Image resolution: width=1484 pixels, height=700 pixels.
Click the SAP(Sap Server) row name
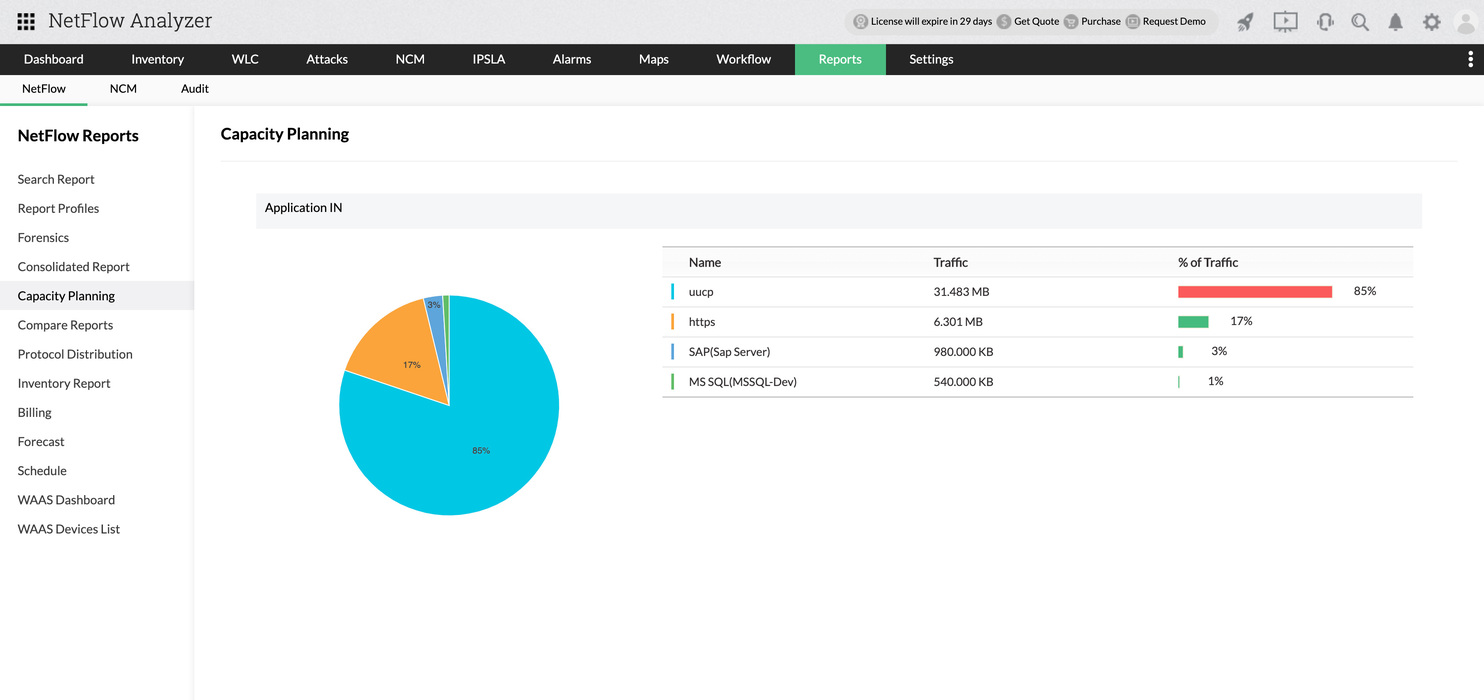(729, 352)
